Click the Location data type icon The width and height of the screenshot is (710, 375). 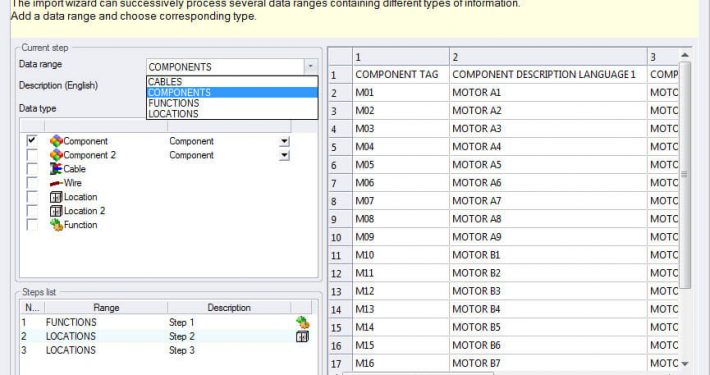point(56,197)
